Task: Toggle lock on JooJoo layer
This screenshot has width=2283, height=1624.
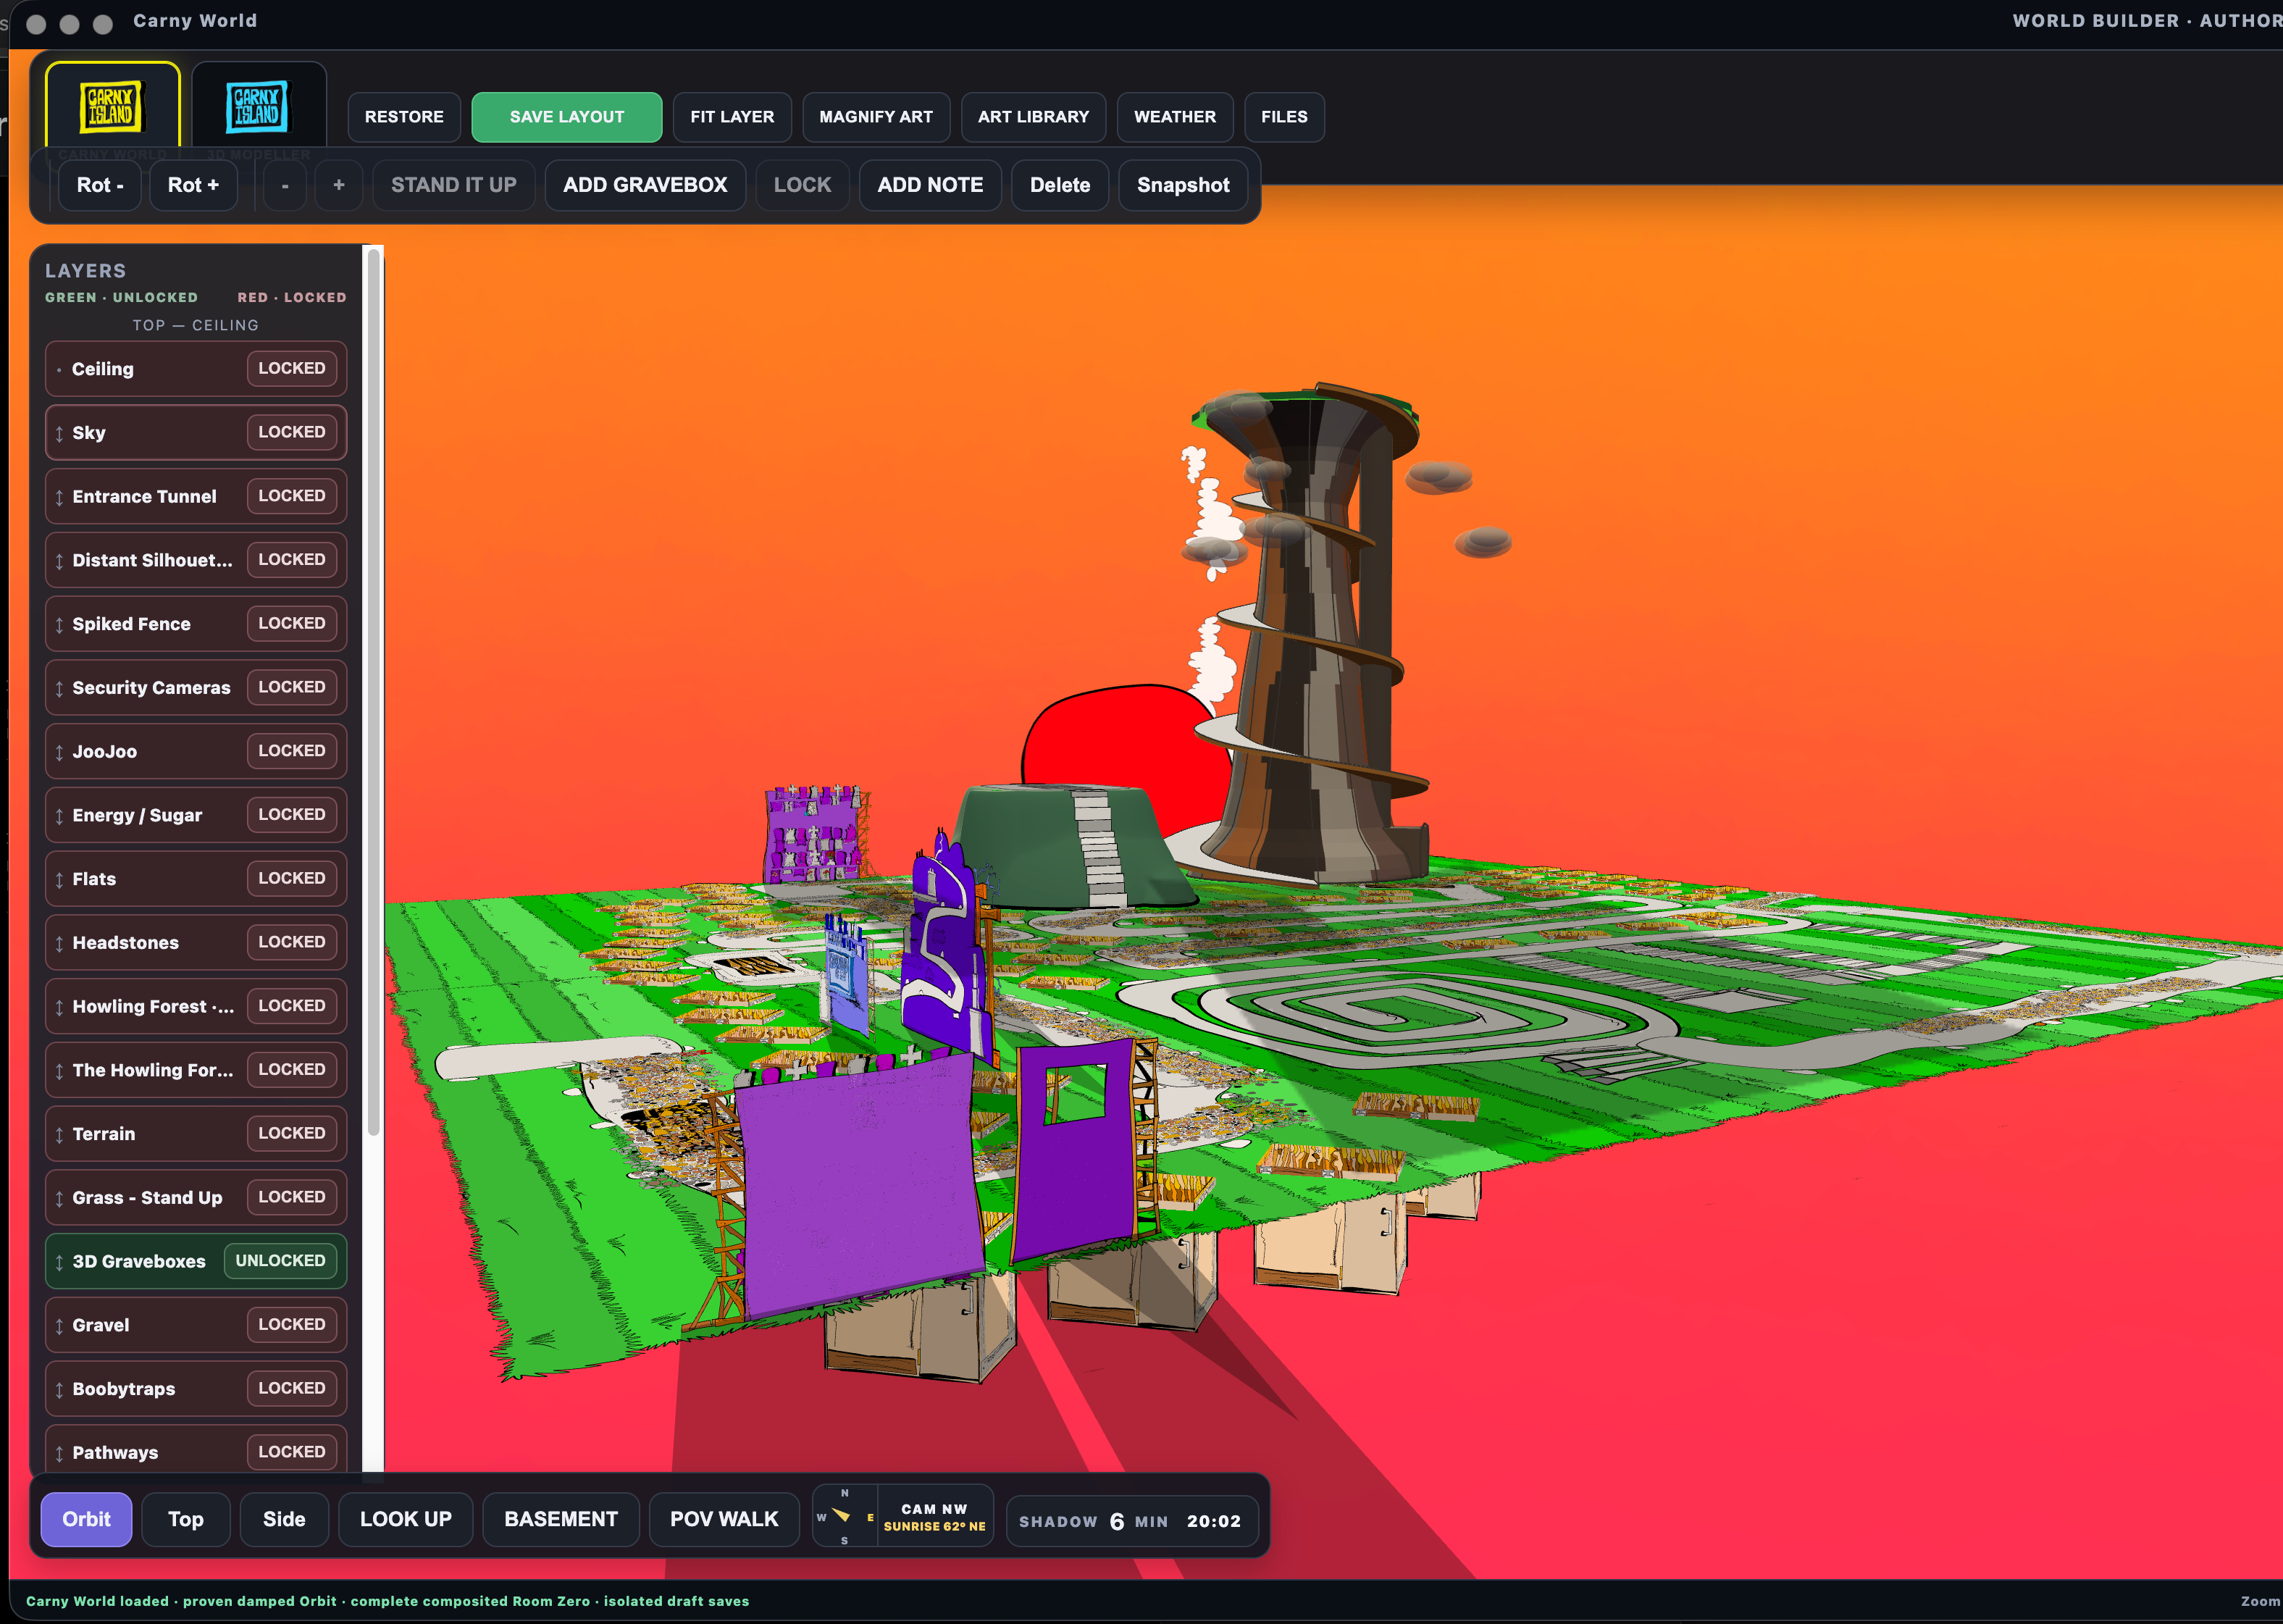Action: (x=292, y=751)
